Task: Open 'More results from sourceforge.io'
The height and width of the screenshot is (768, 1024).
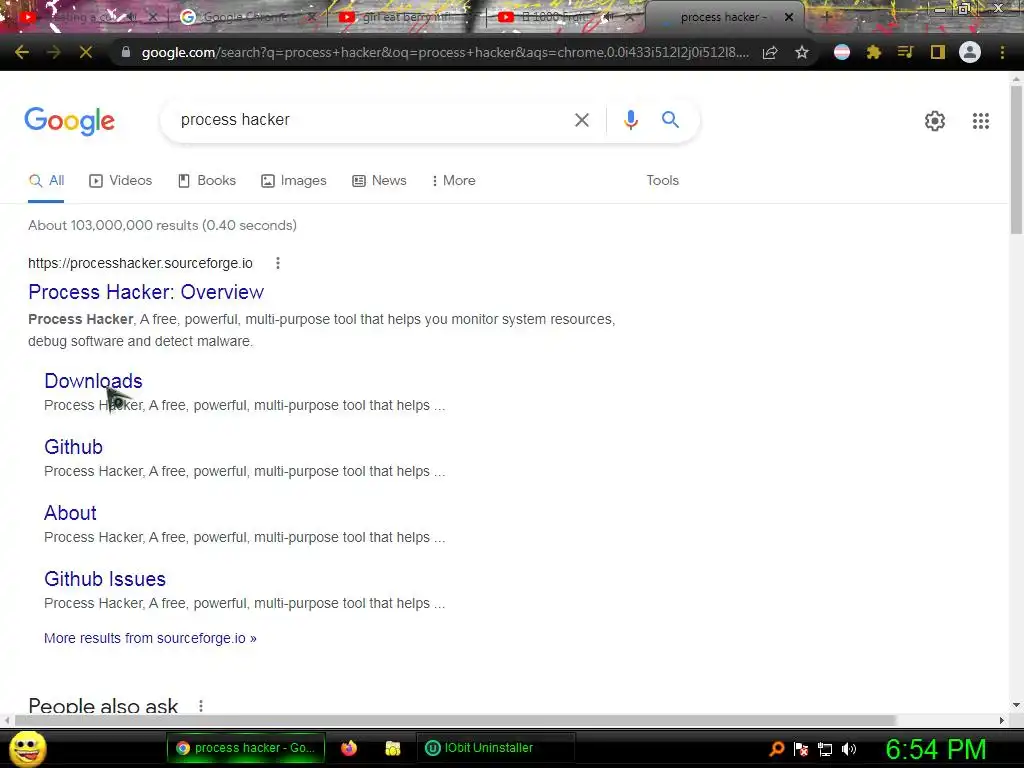Action: point(150,638)
